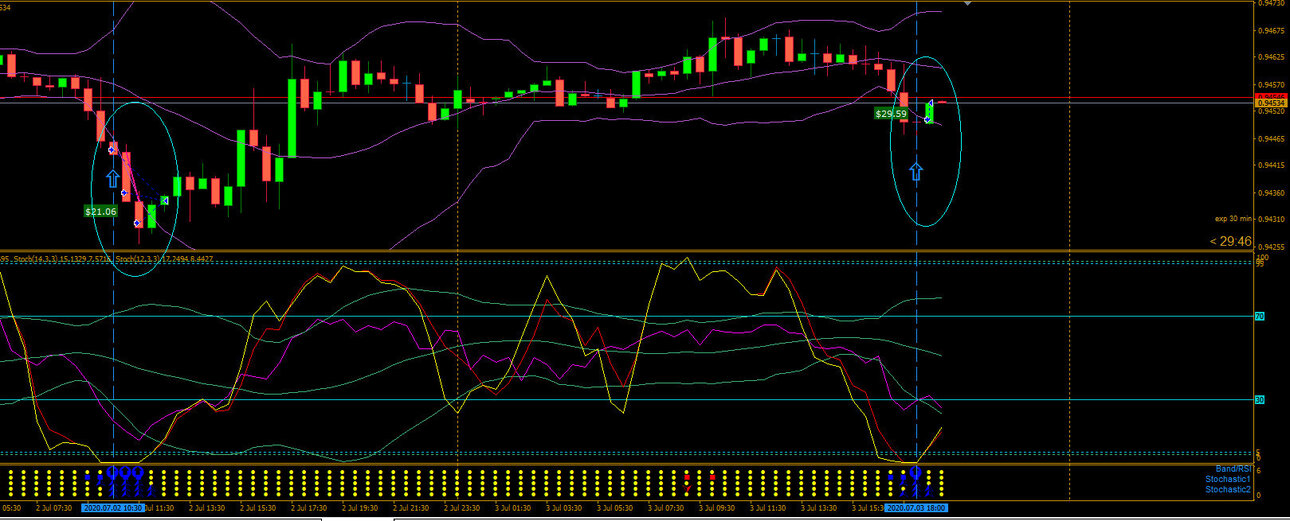Click the Band/RSI indicator label
Viewport: 1290px width, 521px height.
(x=1233, y=469)
